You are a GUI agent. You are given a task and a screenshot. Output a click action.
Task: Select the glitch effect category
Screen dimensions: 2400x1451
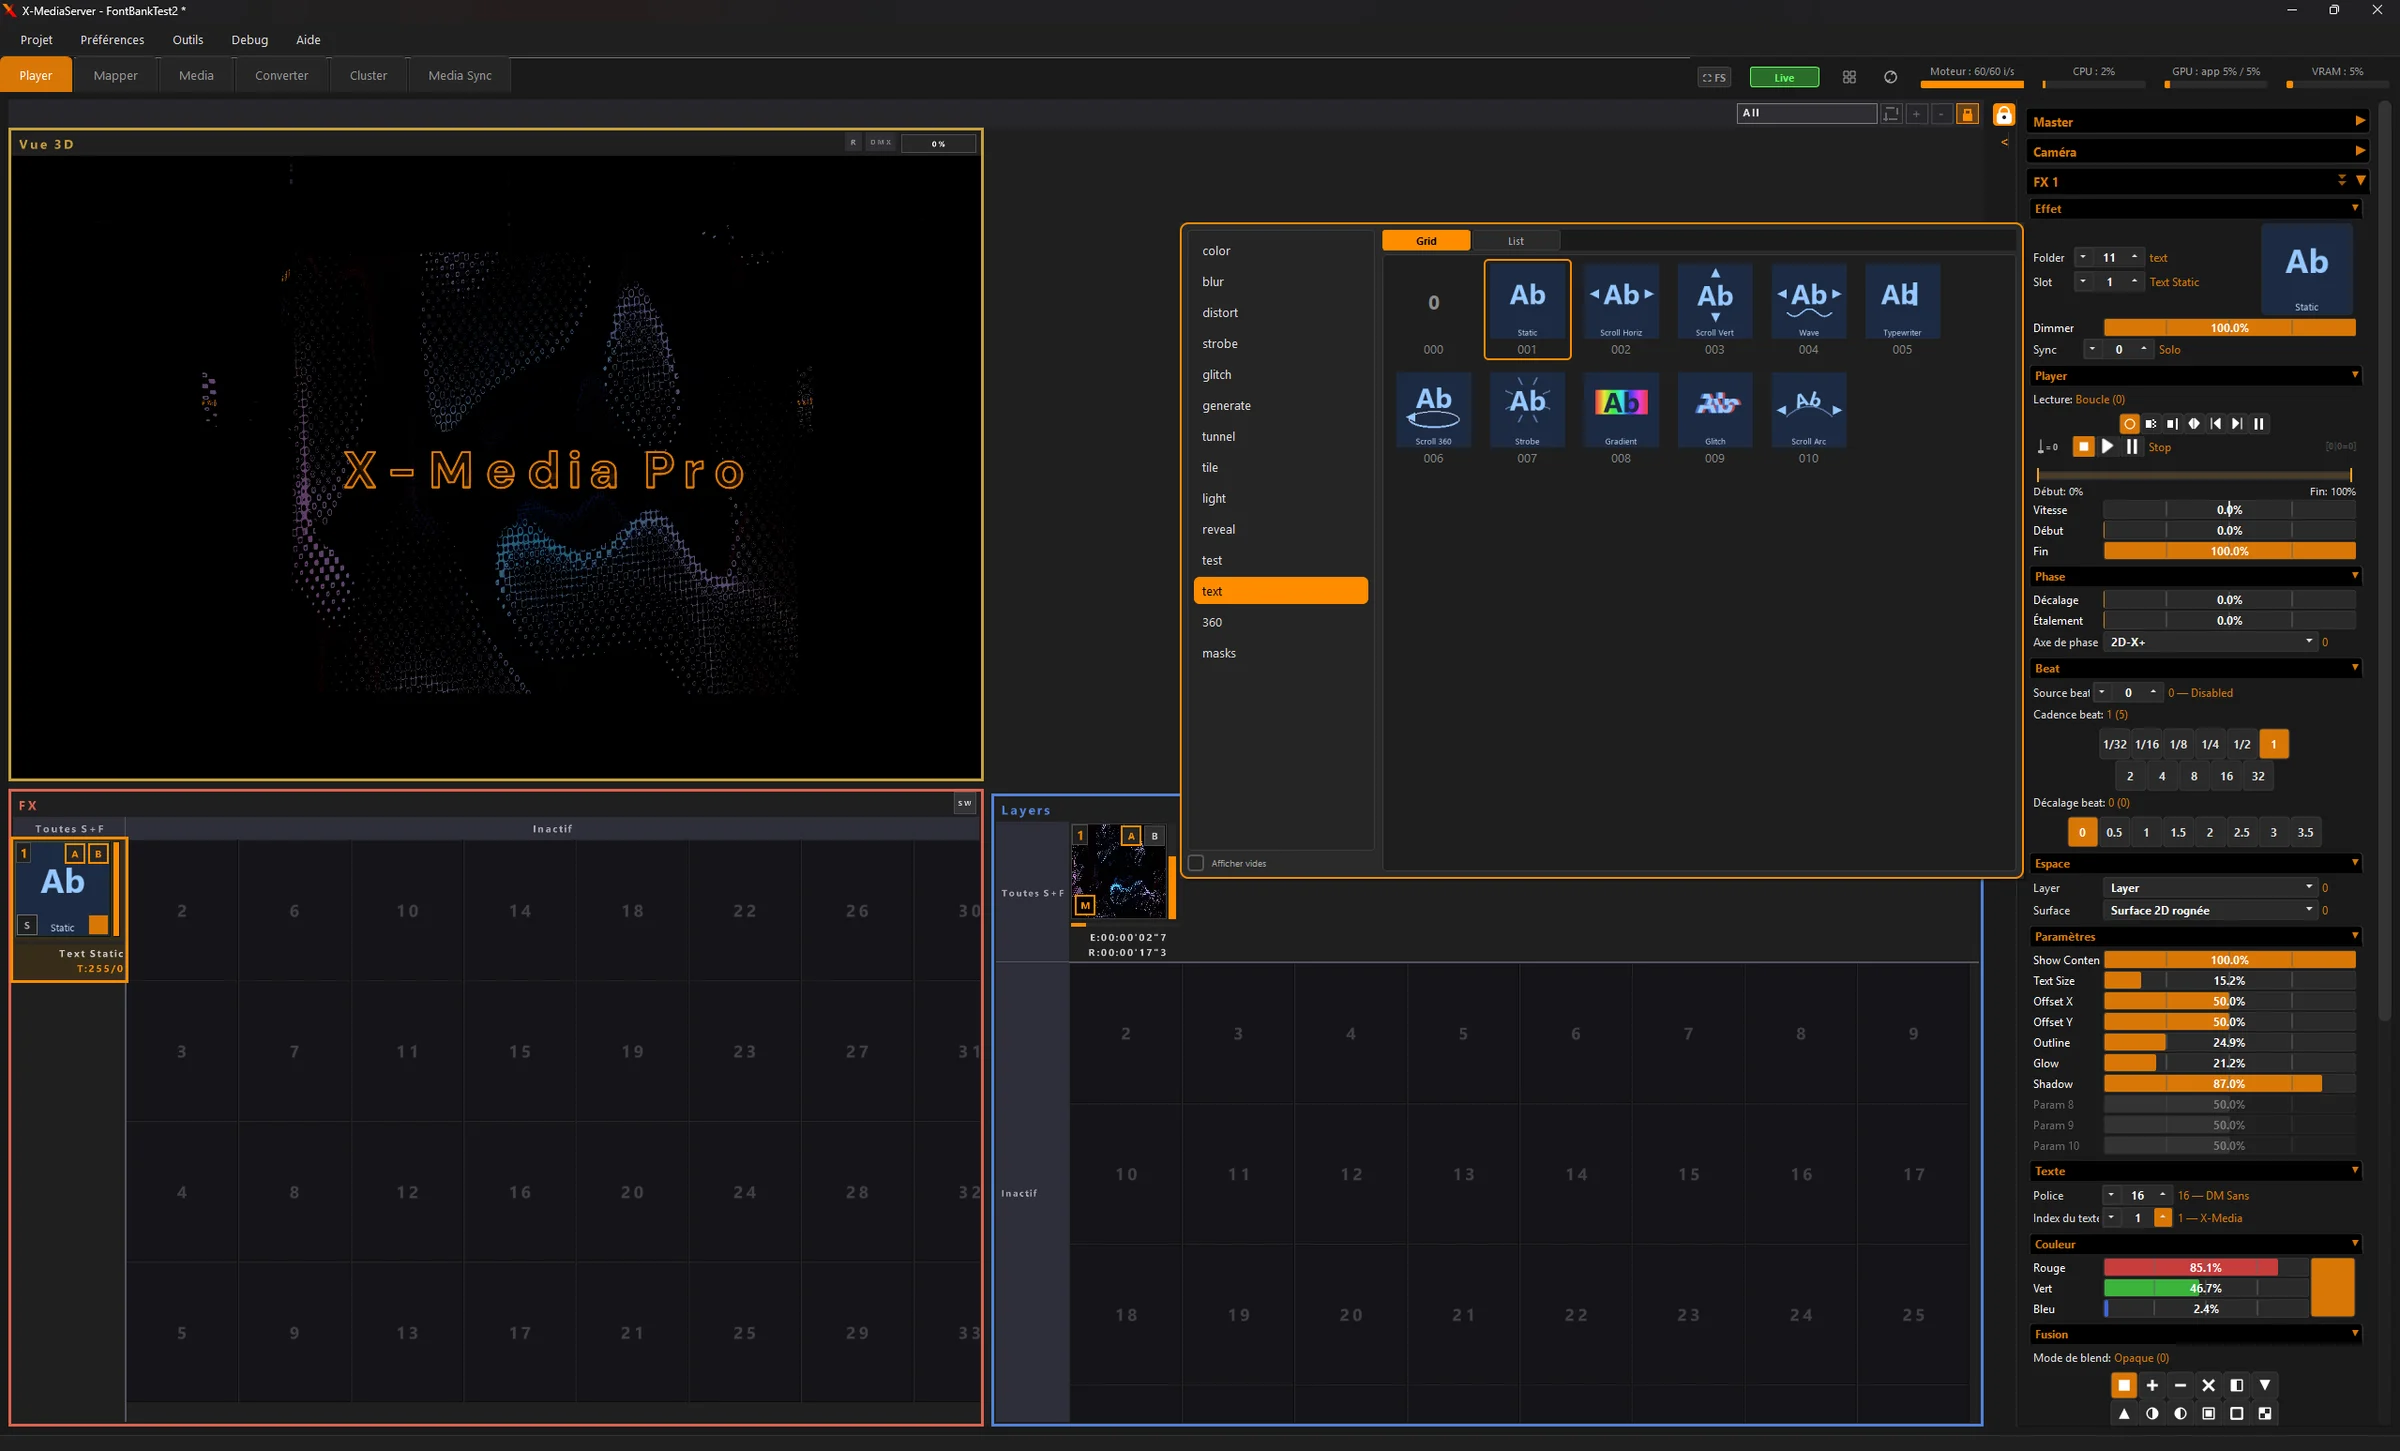click(1280, 375)
